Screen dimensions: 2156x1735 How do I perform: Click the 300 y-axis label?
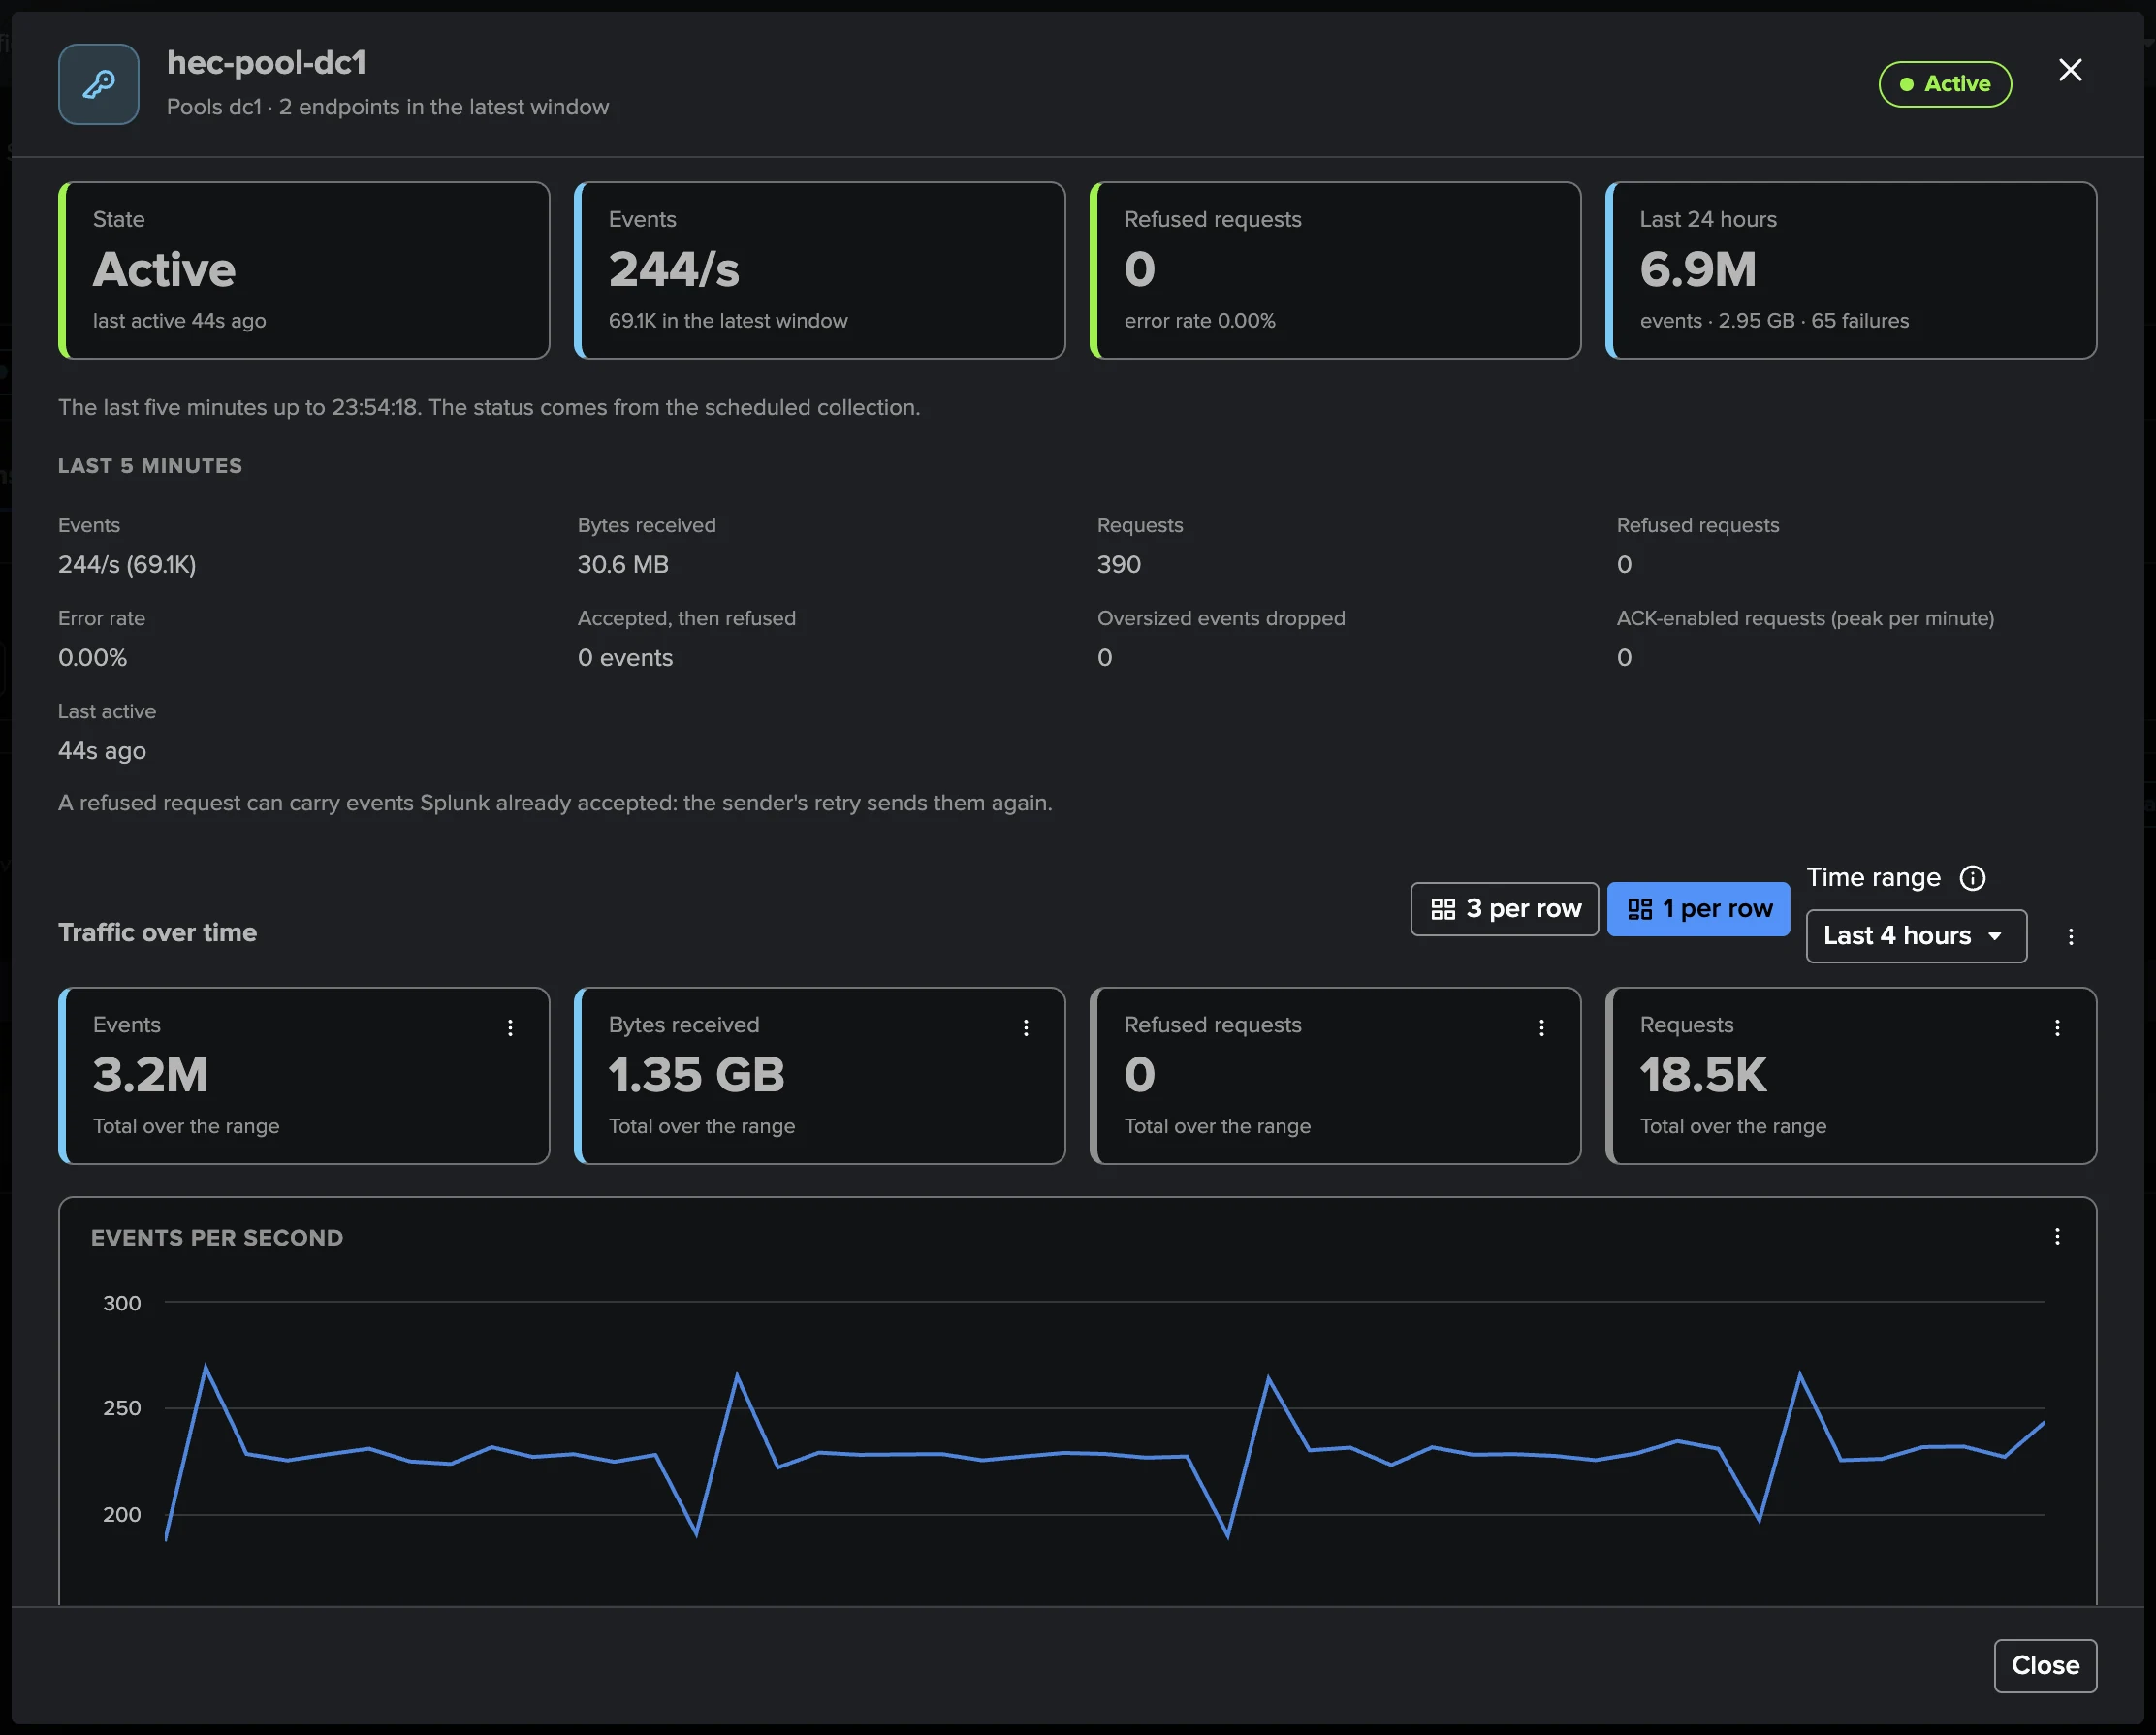coord(122,1302)
